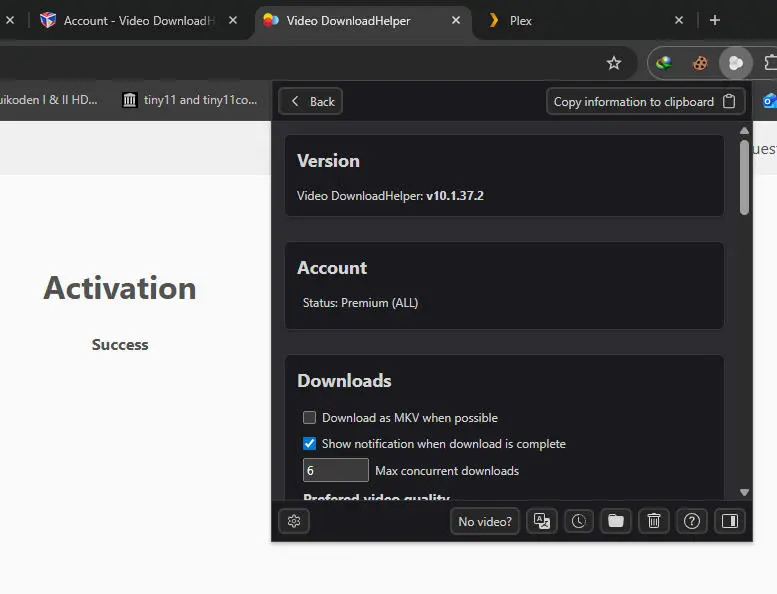Open a new browser tab
This screenshot has width=777, height=594.
(x=715, y=20)
